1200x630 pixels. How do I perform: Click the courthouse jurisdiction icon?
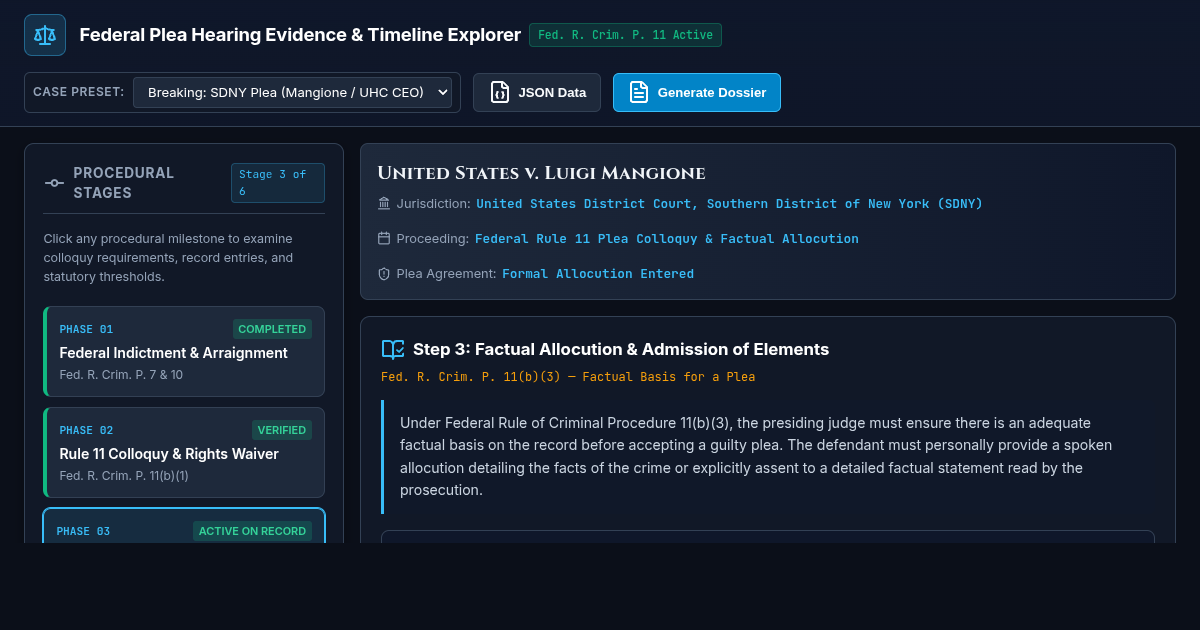[384, 203]
